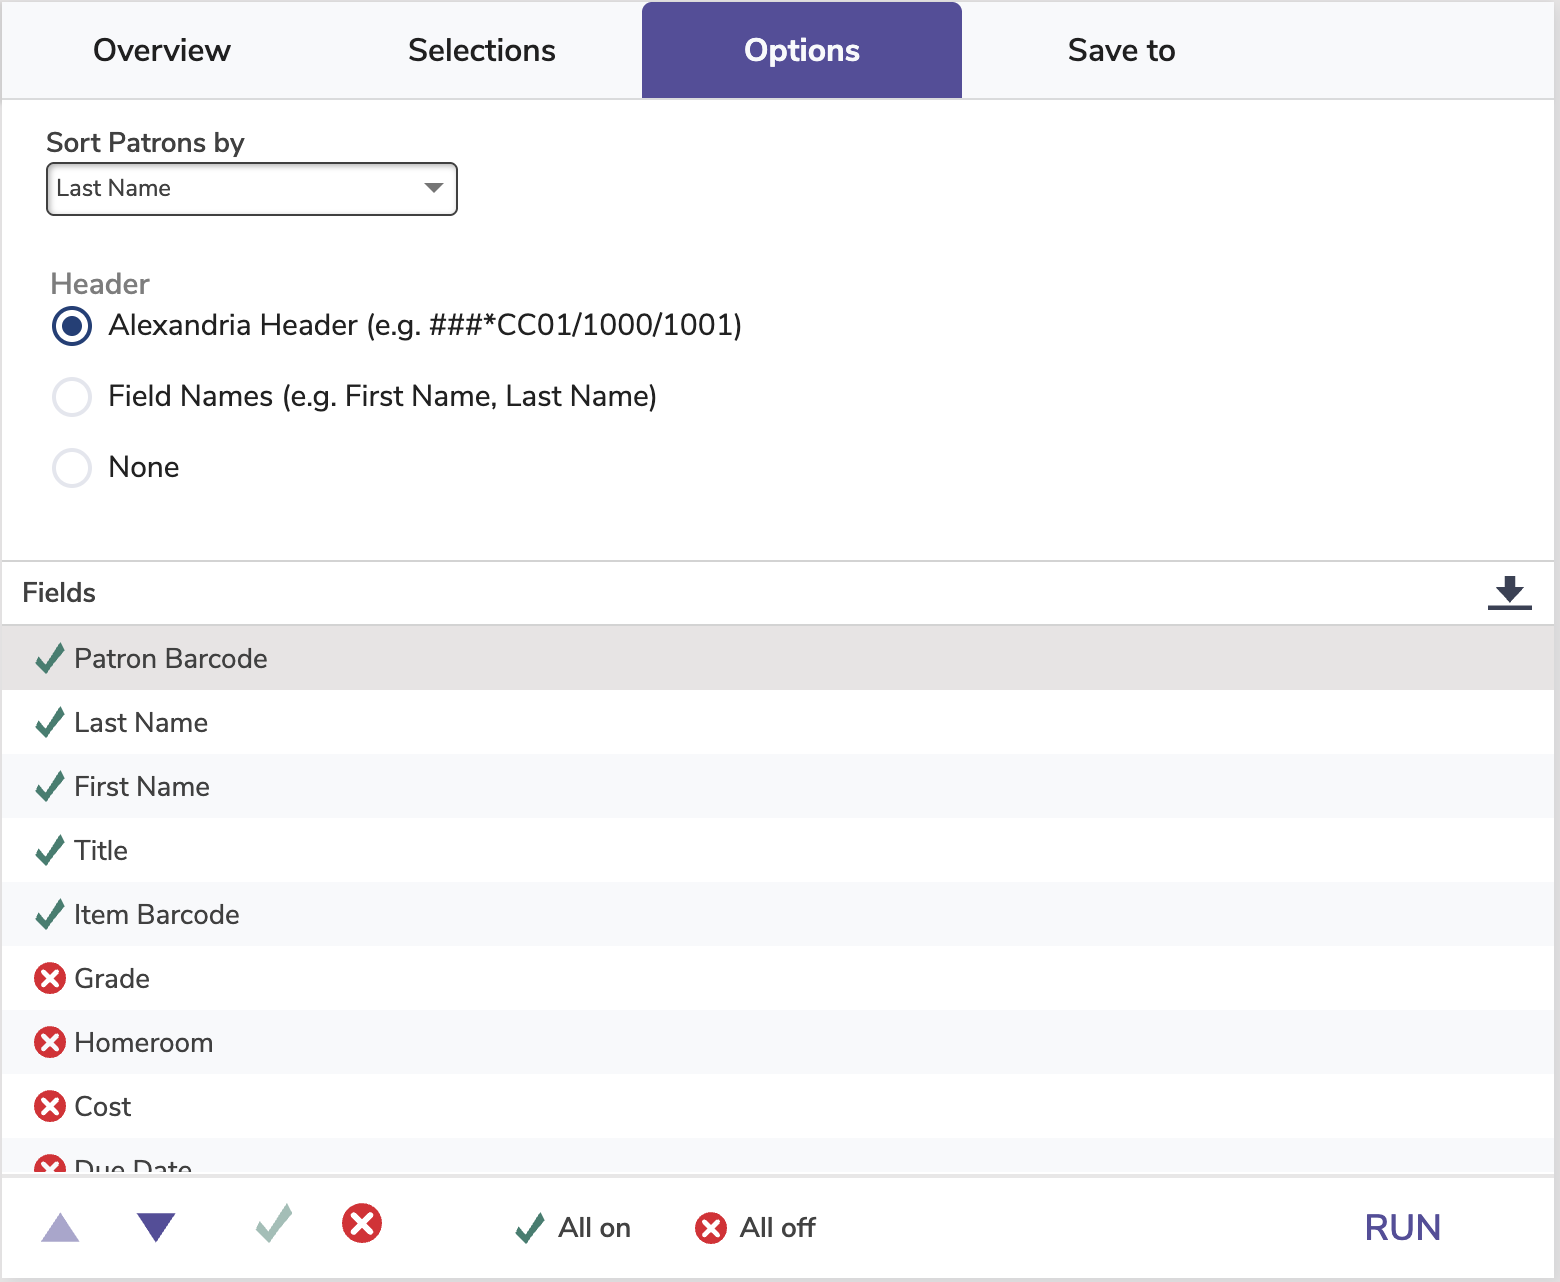Open the Sort Patrons by dropdown
Image resolution: width=1560 pixels, height=1282 pixels.
point(252,189)
